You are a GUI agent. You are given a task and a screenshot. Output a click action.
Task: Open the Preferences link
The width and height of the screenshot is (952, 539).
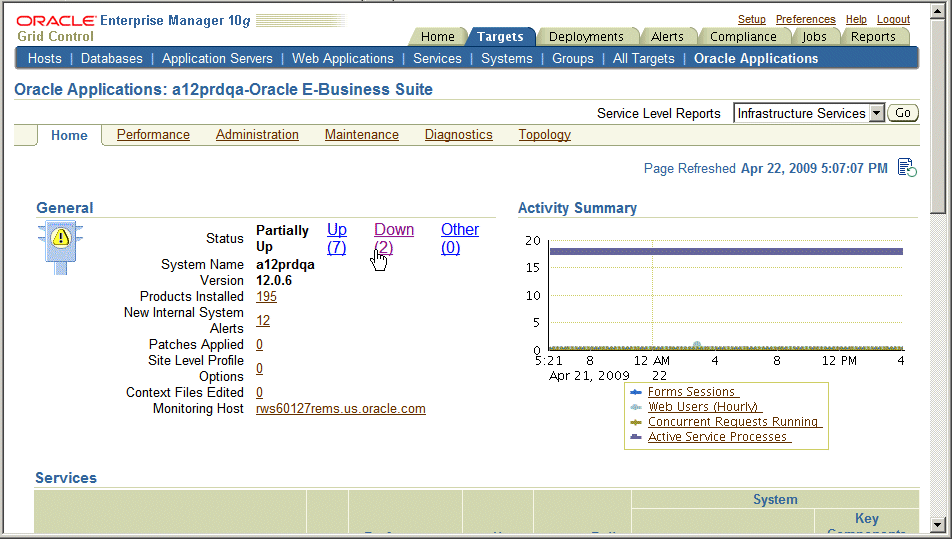[x=806, y=19]
